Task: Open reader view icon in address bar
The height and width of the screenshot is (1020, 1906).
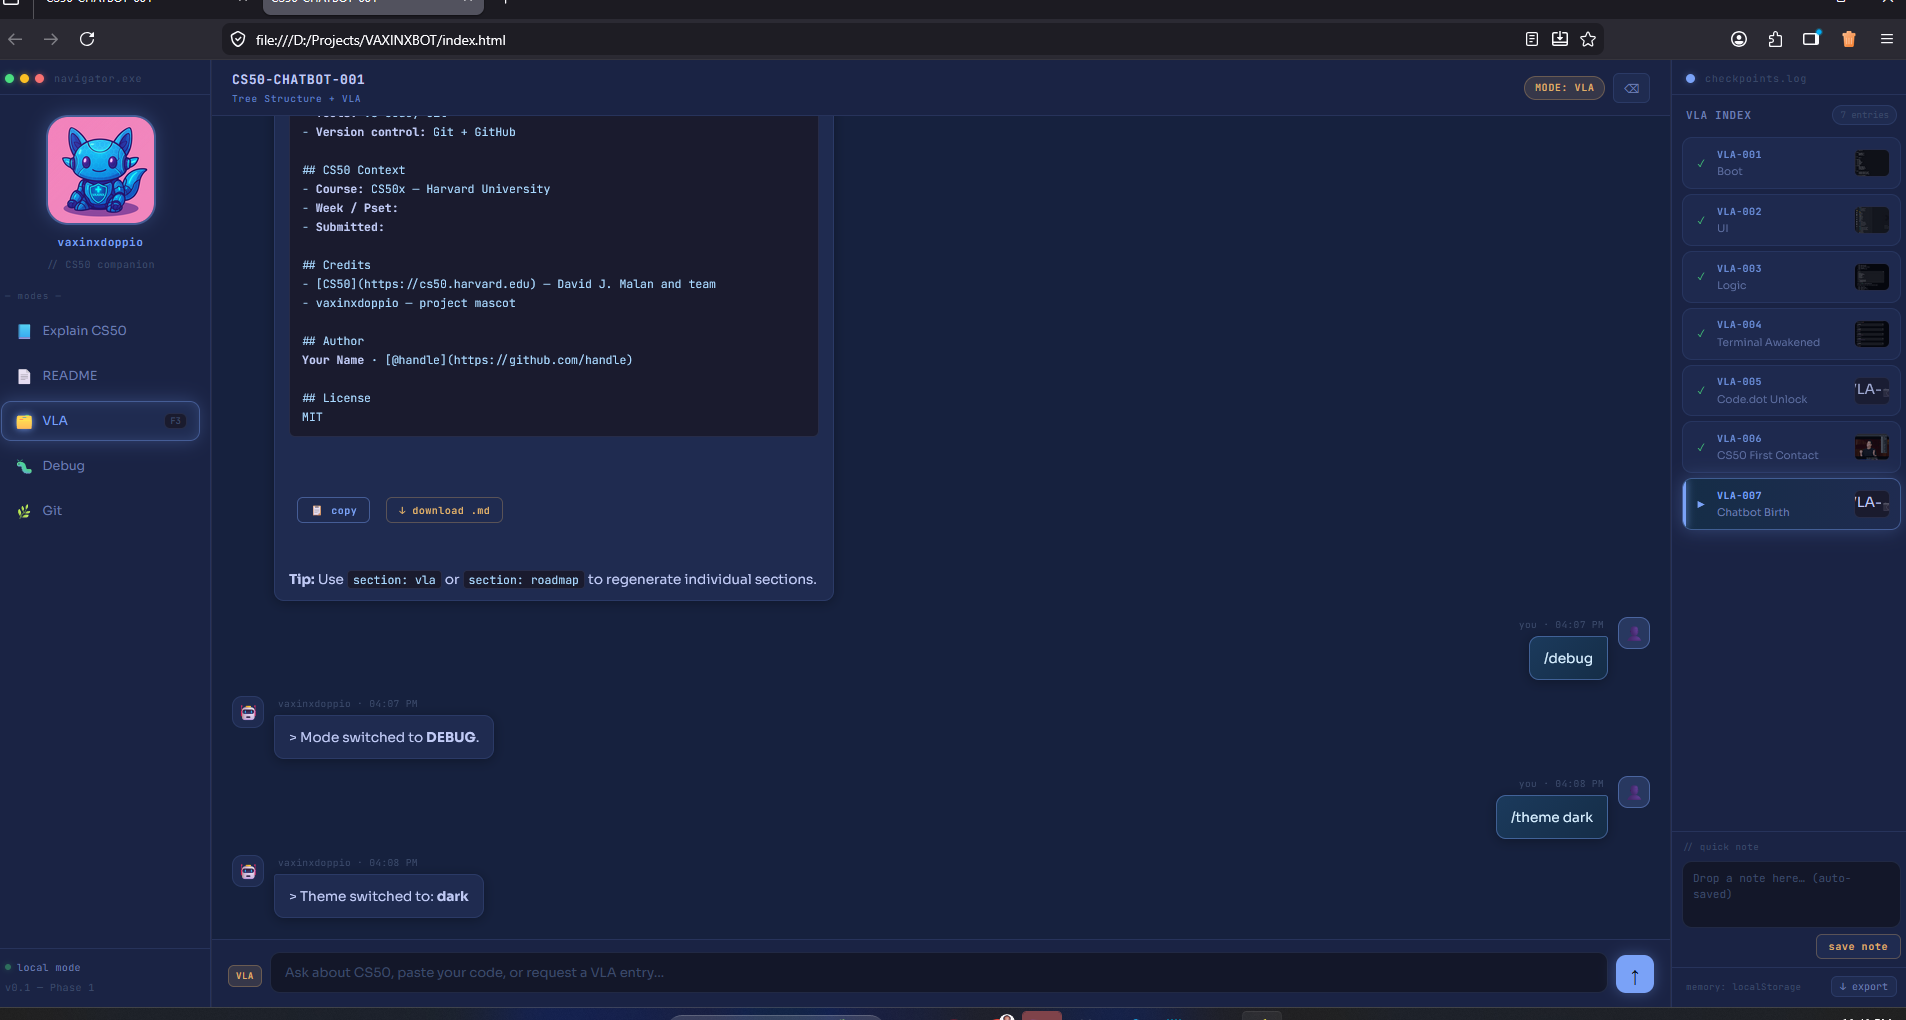Action: [1531, 39]
